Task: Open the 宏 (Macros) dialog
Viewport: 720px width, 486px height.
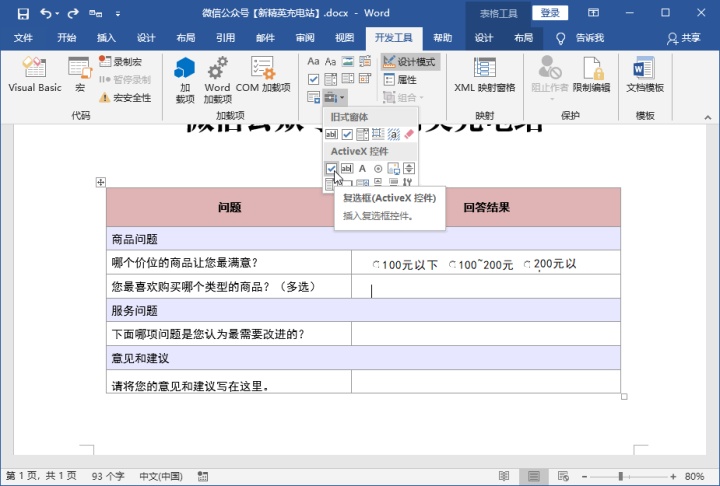Action: click(x=80, y=74)
